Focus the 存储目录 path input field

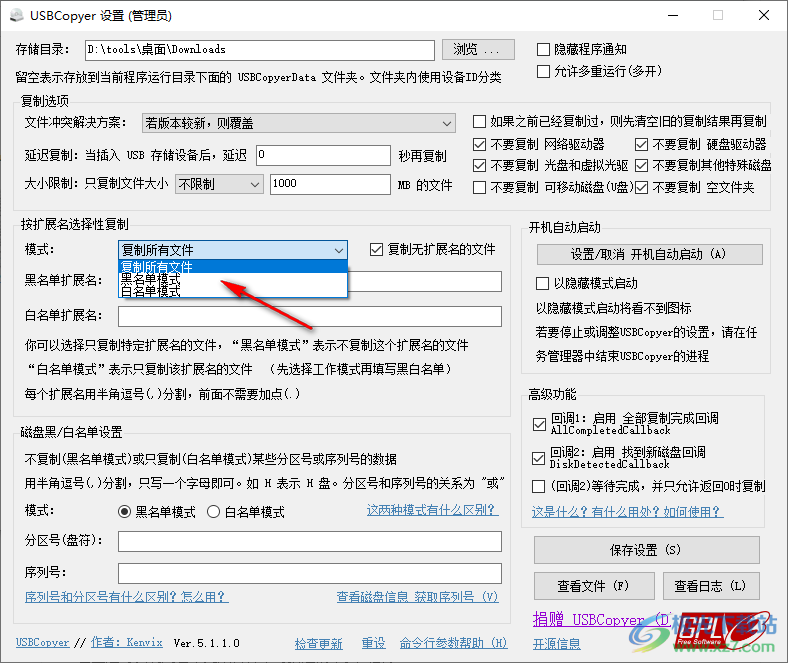pyautogui.click(x=260, y=50)
